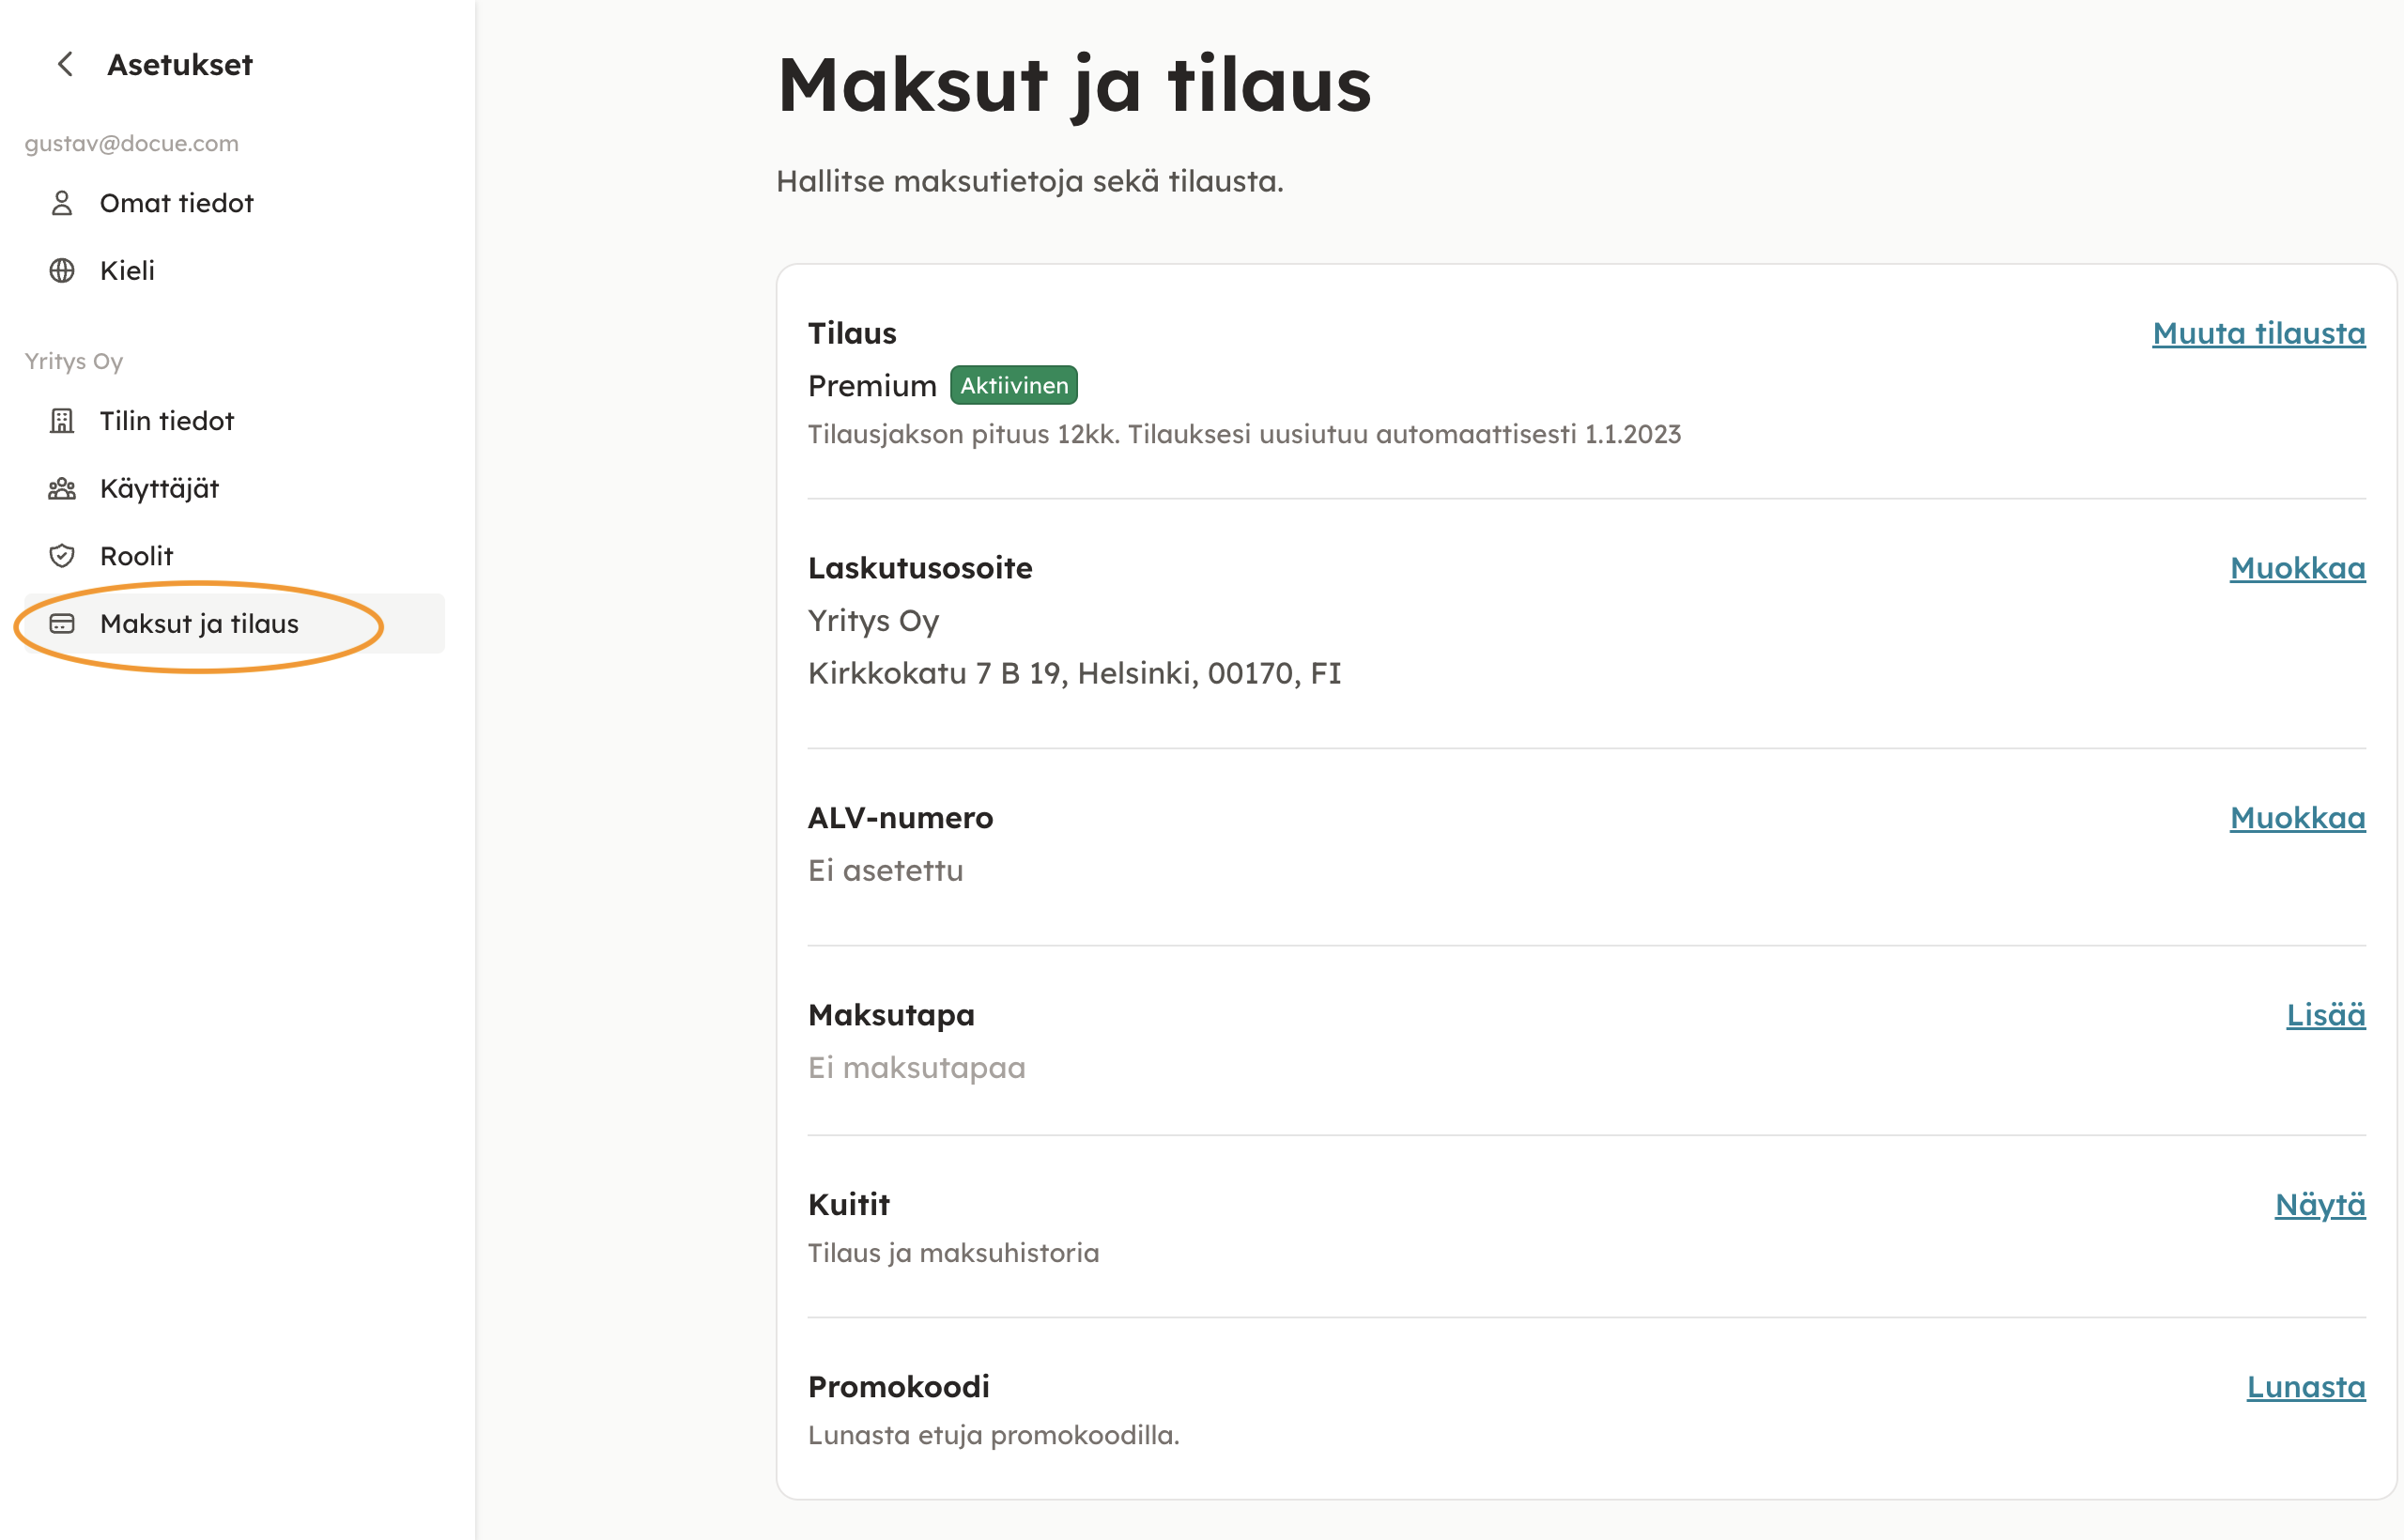
Task: Select Maksut ja tilaus menu item
Action: [x=199, y=624]
